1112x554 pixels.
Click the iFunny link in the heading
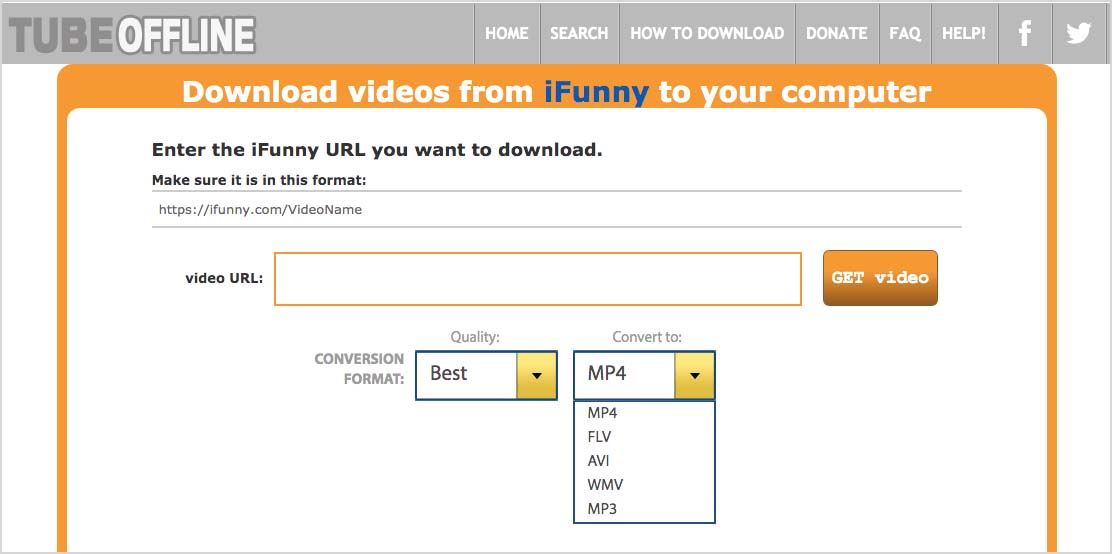click(596, 92)
